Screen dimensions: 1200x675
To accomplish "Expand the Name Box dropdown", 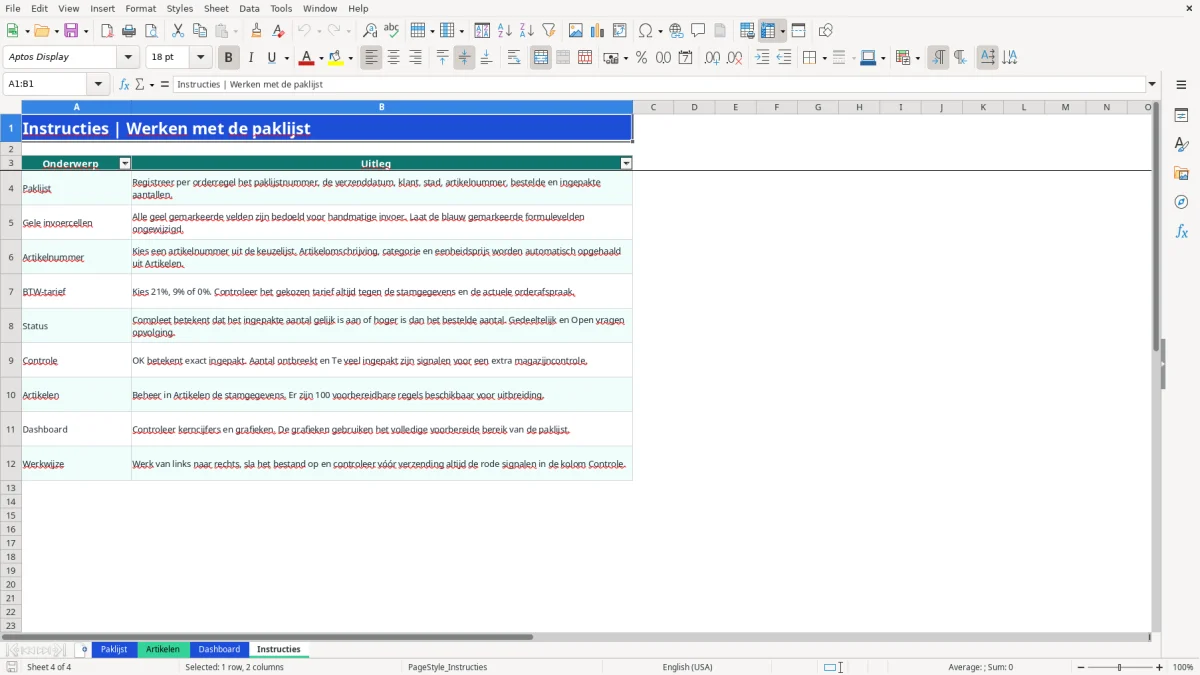I will click(98, 84).
